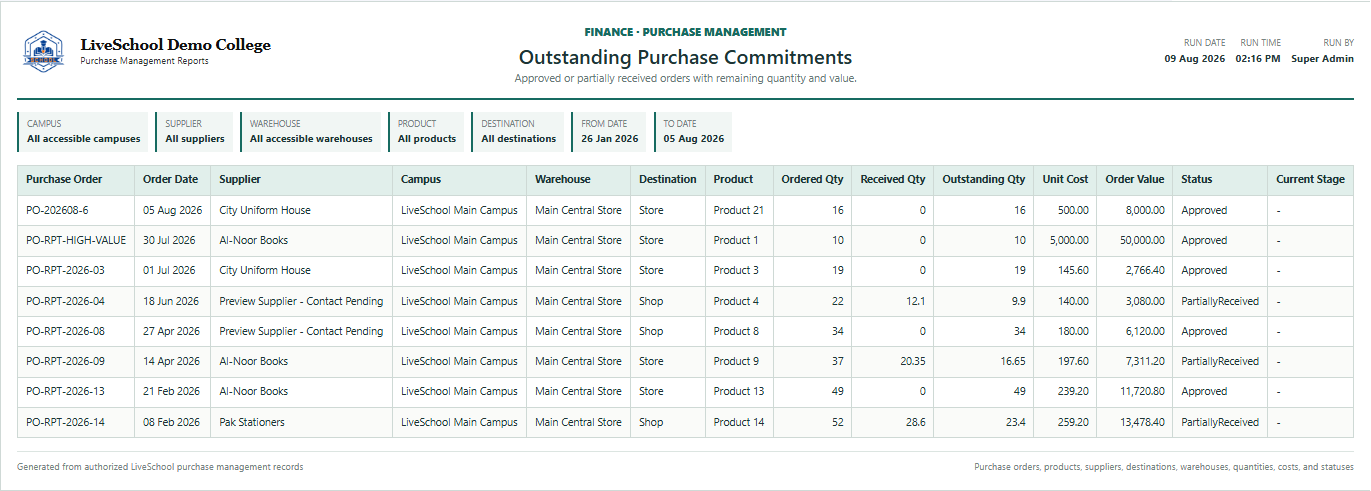Select purchase order PO-RPT-2026-04

(65, 301)
